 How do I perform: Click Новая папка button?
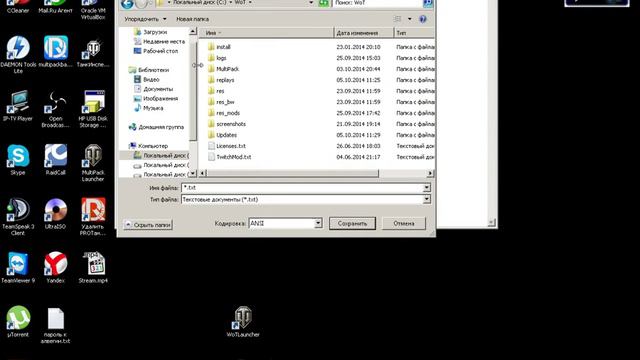tap(192, 19)
